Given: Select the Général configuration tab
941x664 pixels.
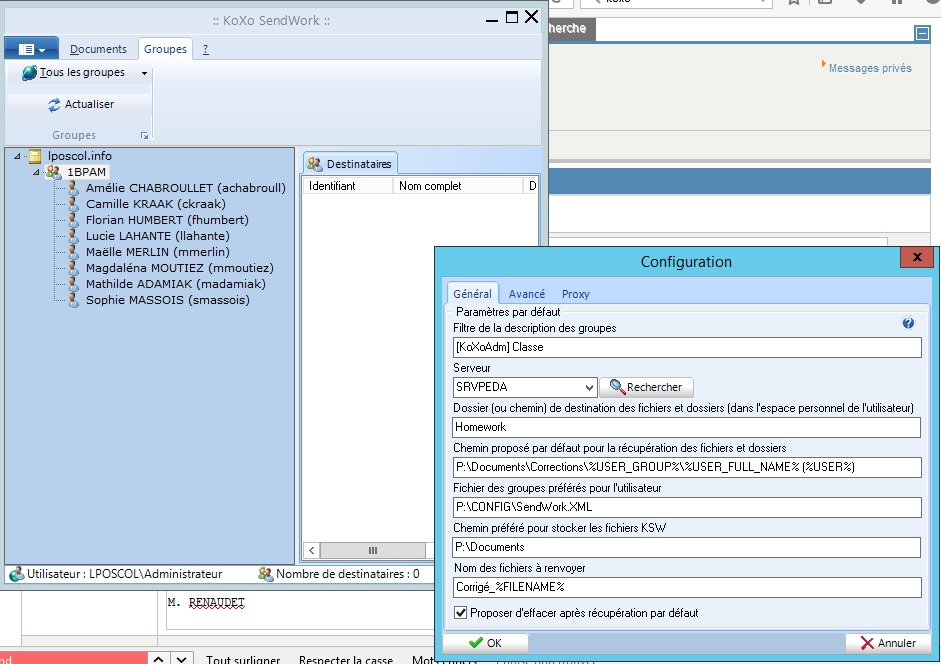Looking at the screenshot, I should pyautogui.click(x=472, y=294).
